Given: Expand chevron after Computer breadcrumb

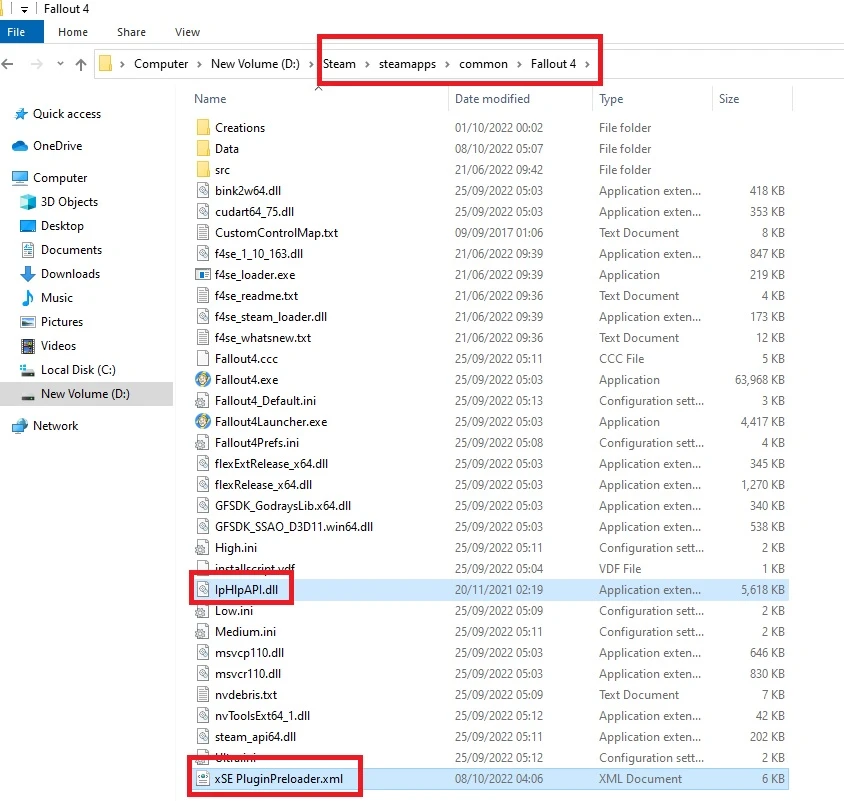Looking at the screenshot, I should 199,65.
